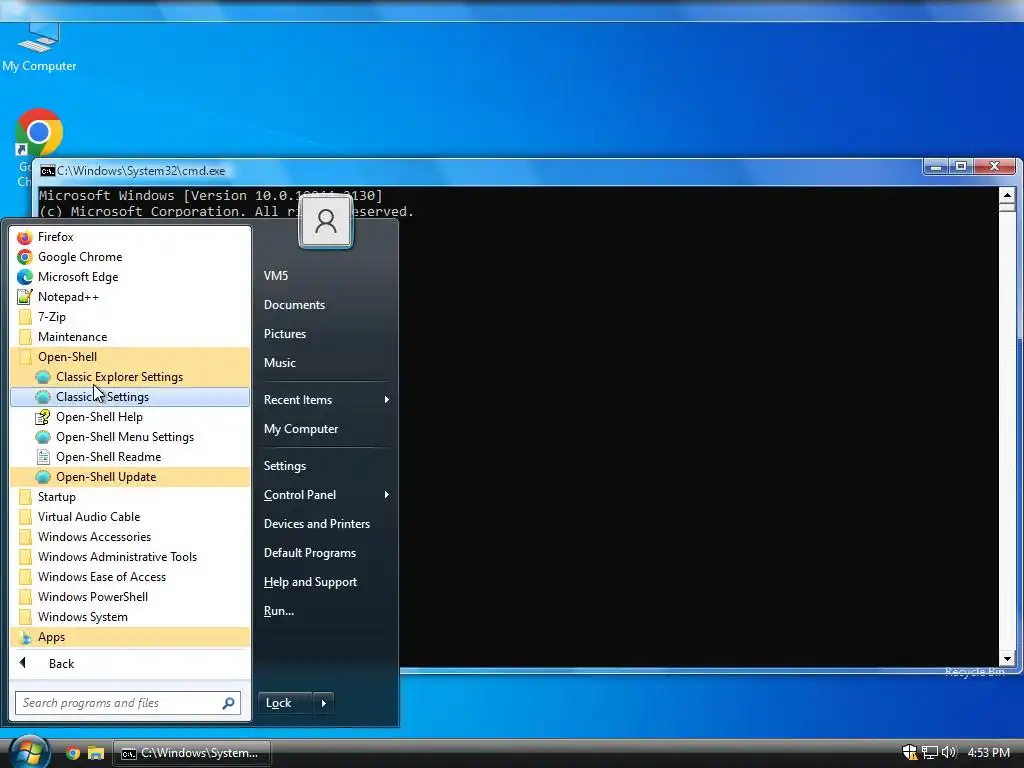
Task: Expand the Maintenance folder
Action: [x=130, y=337]
